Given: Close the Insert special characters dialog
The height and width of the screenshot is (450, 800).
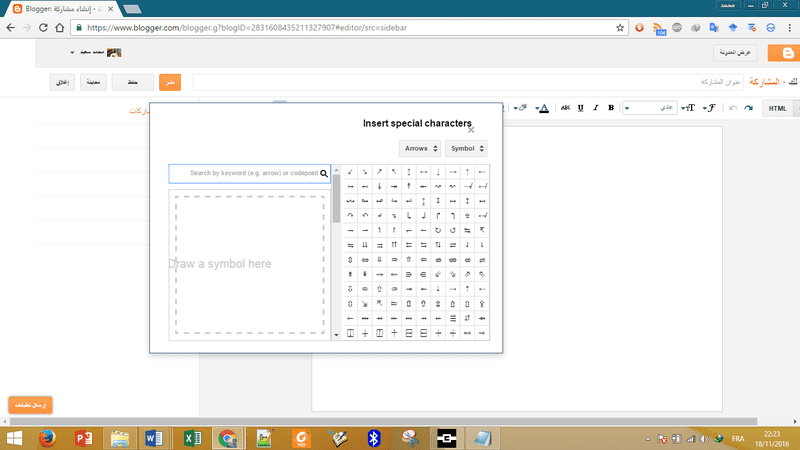Looking at the screenshot, I should (471, 129).
